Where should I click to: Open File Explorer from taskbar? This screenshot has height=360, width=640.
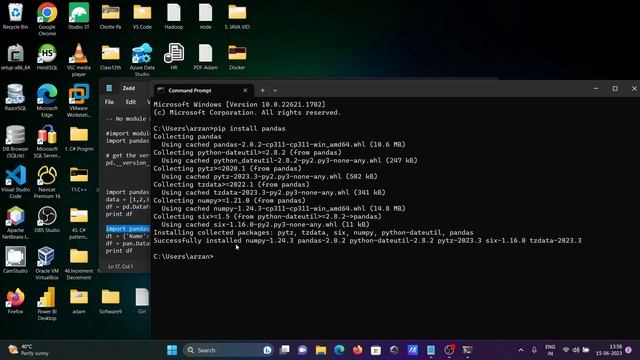click(x=321, y=350)
